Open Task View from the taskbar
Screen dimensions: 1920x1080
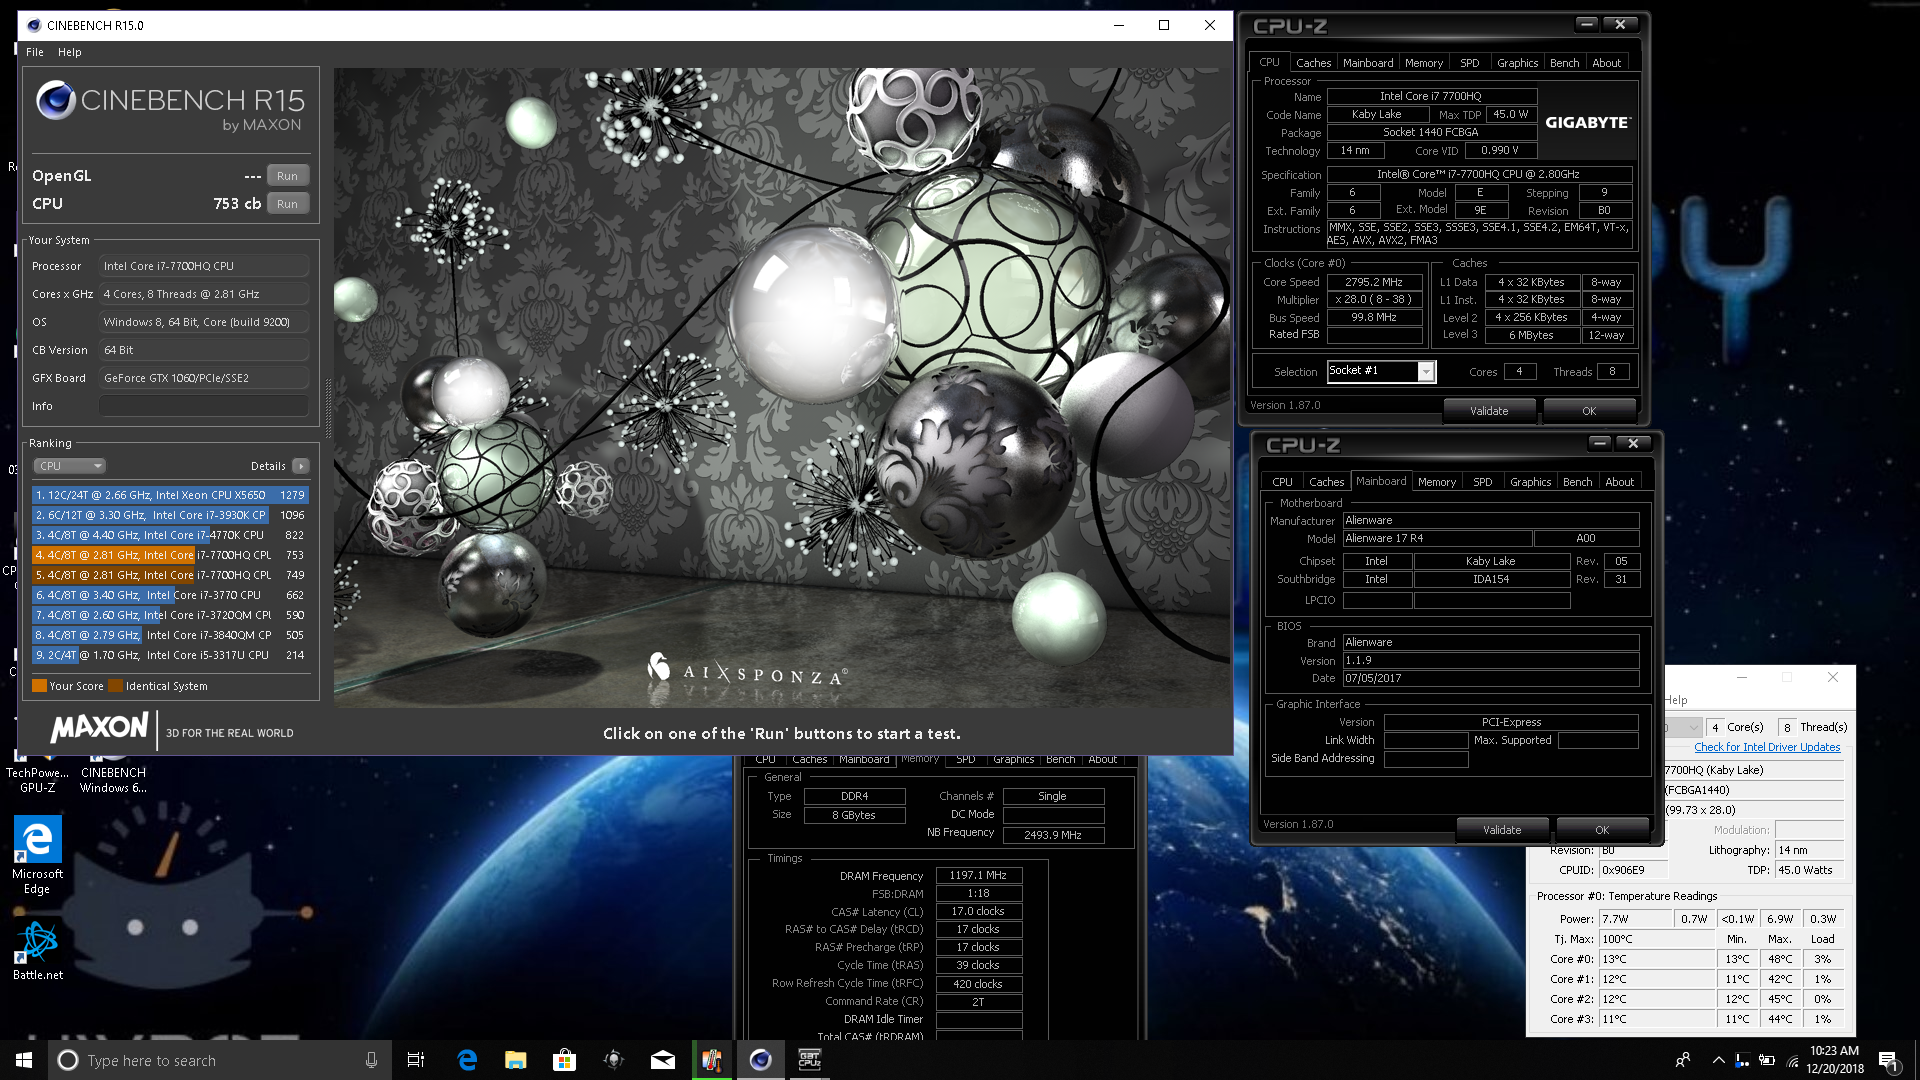tap(416, 1060)
